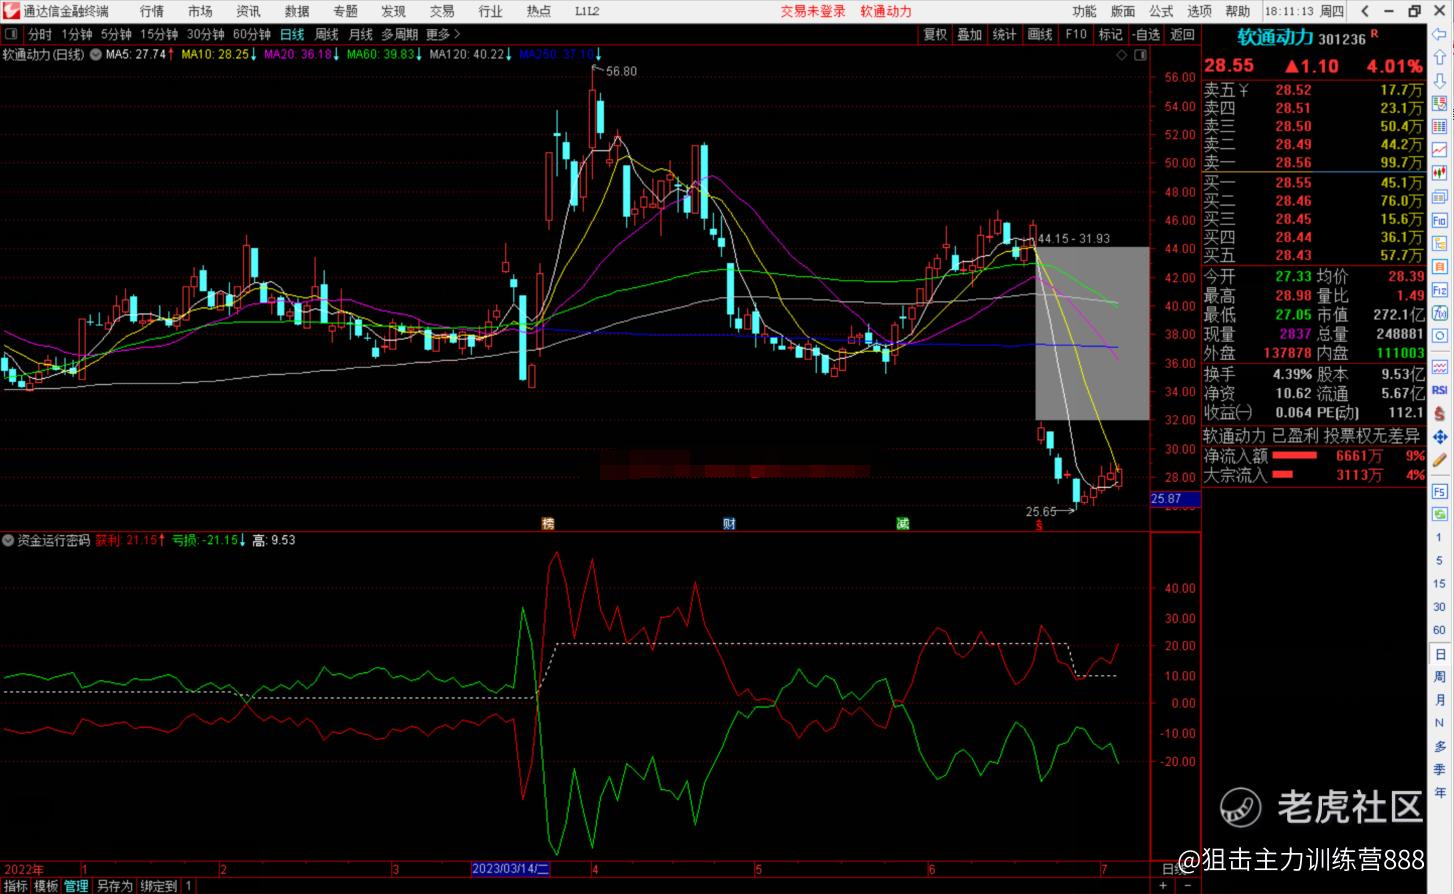Select the 日线 daily period
This screenshot has height=894, width=1454.
point(292,34)
